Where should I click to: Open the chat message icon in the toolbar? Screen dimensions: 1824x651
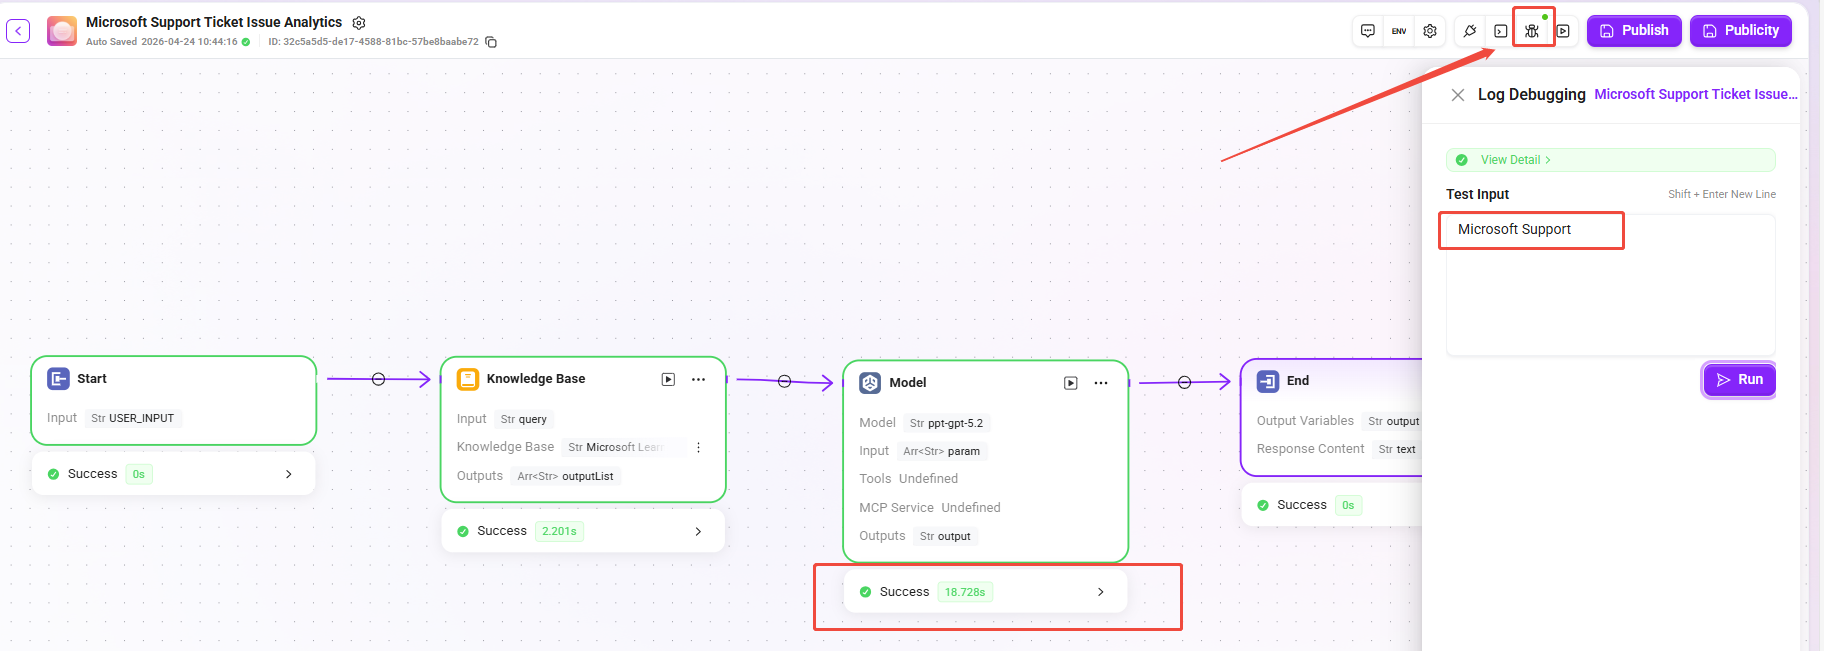pyautogui.click(x=1368, y=31)
